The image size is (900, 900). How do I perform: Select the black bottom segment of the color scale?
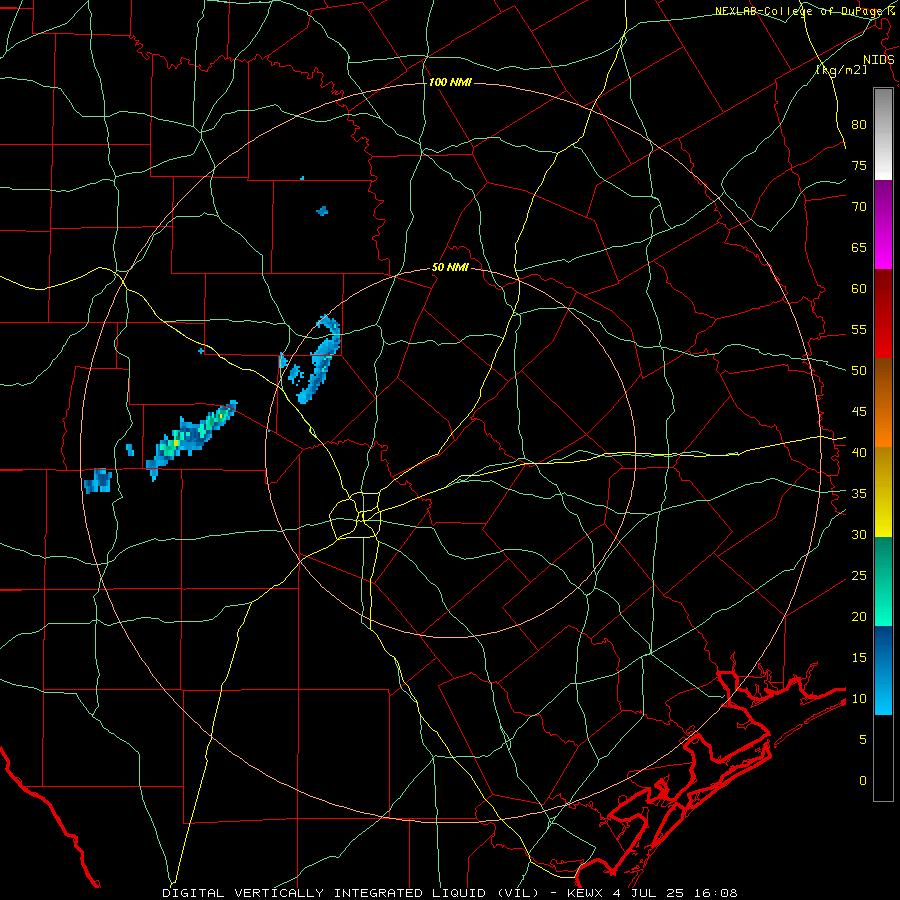click(x=883, y=758)
